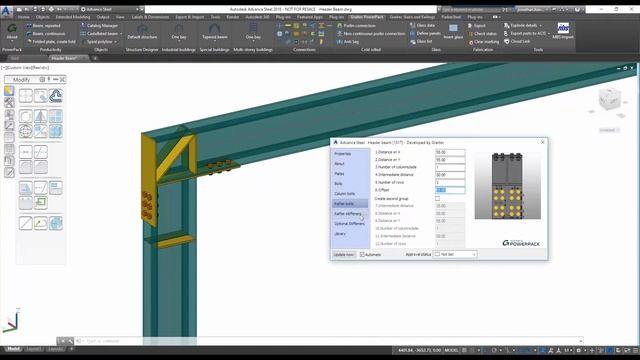Click the Anti Sag tool
640x360 pixels.
click(348, 42)
